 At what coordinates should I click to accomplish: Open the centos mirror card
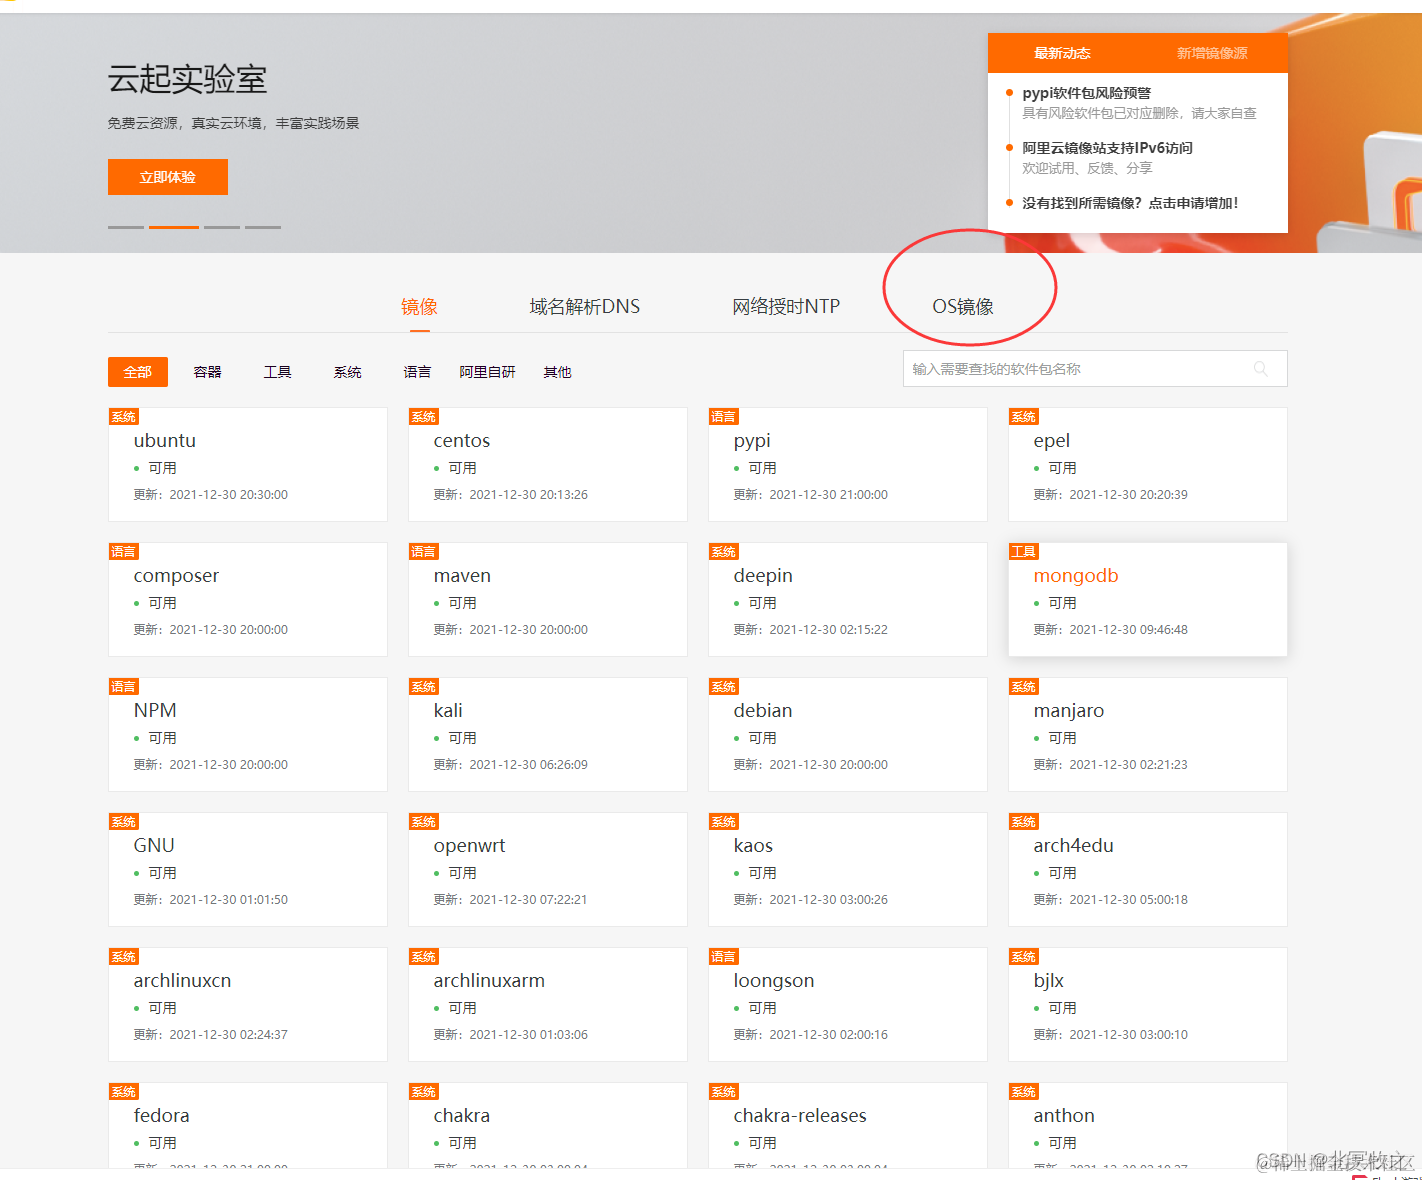(x=548, y=464)
